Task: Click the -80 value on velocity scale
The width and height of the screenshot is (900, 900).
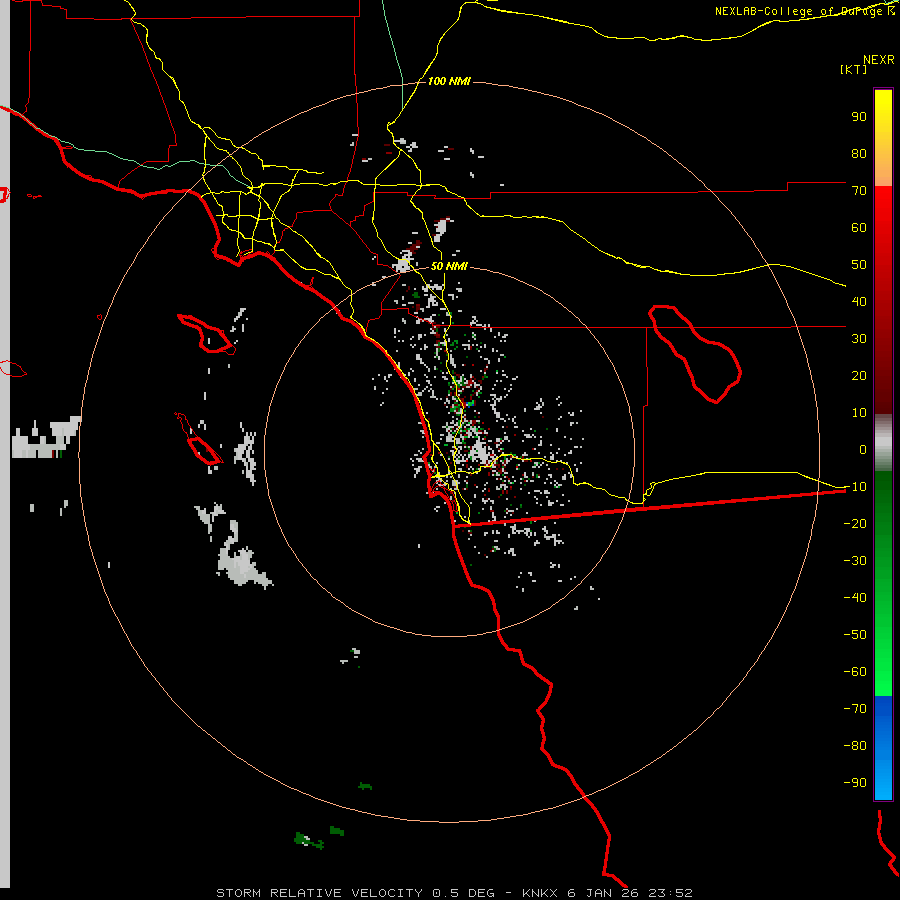Action: point(855,746)
